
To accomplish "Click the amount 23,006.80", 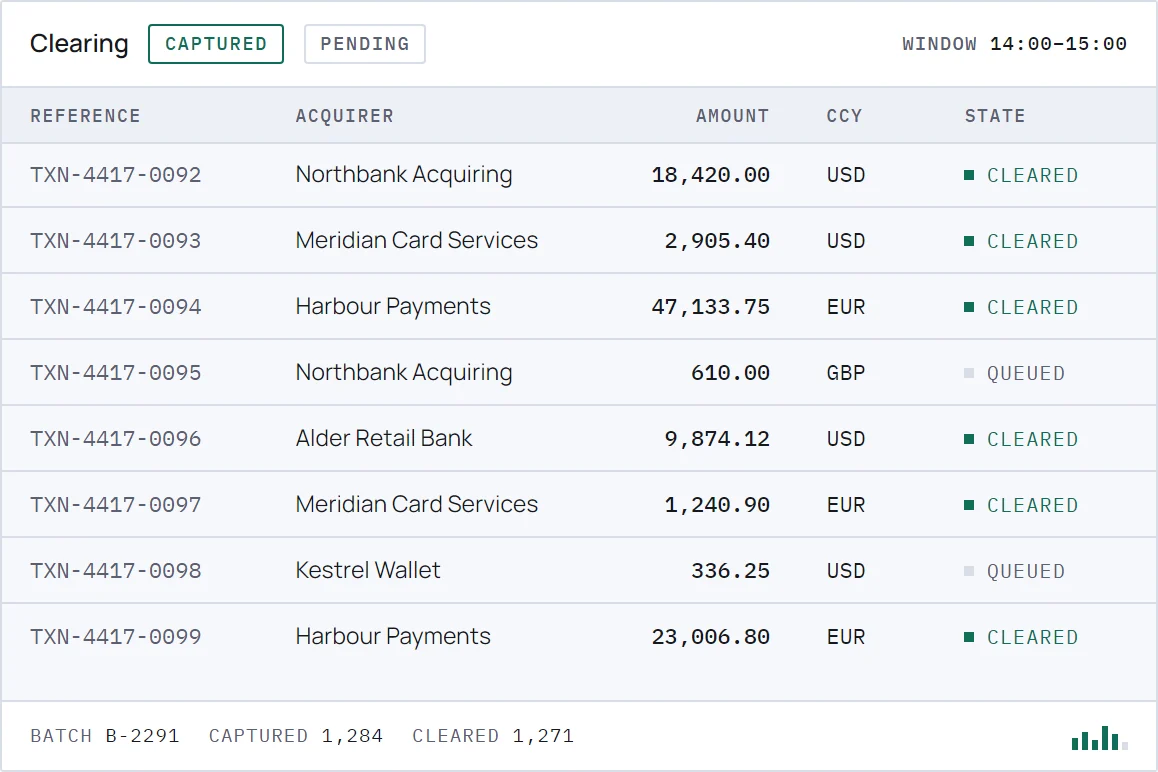I will click(710, 637).
